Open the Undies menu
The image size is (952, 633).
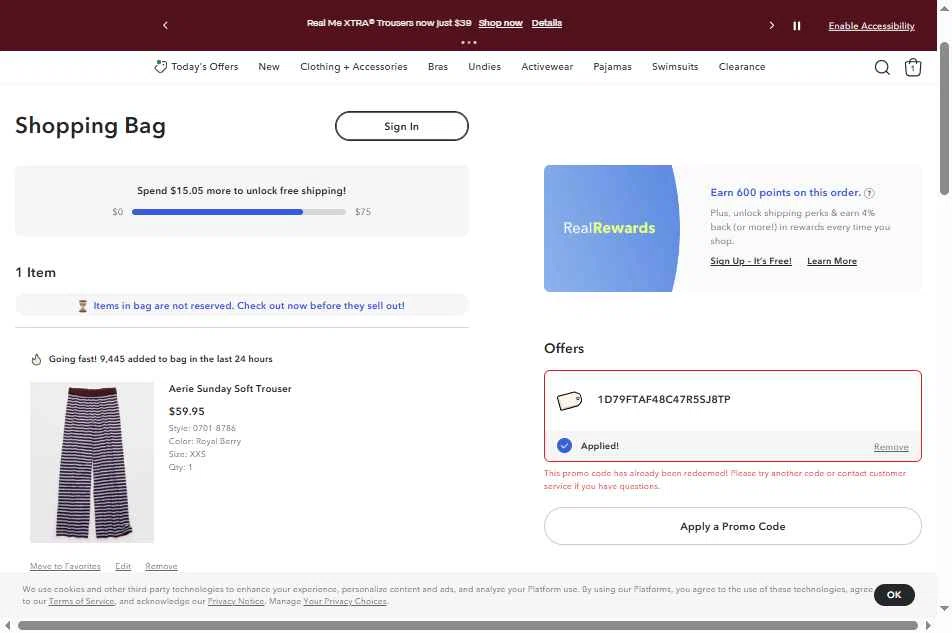coord(484,67)
